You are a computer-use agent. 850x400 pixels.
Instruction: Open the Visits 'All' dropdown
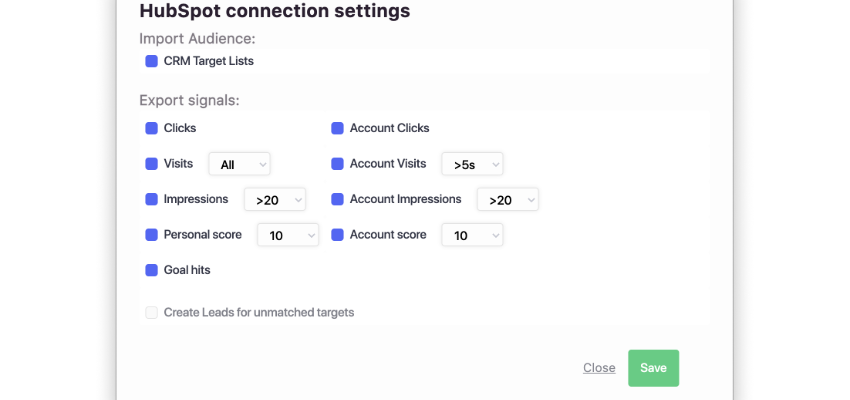(x=239, y=164)
